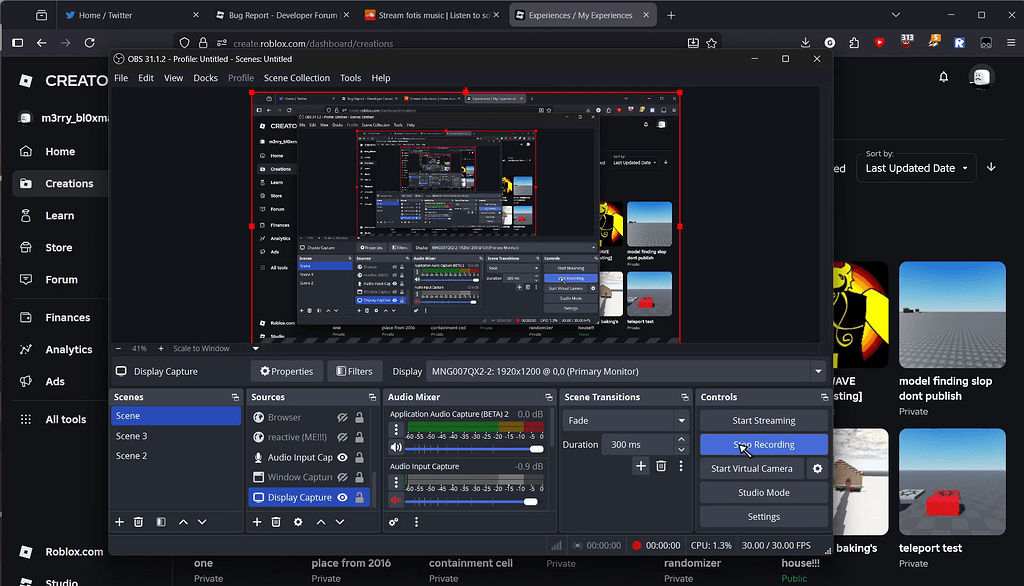Open Sort by Last Updated Date dropdown
This screenshot has height=586, width=1024.
[916, 168]
